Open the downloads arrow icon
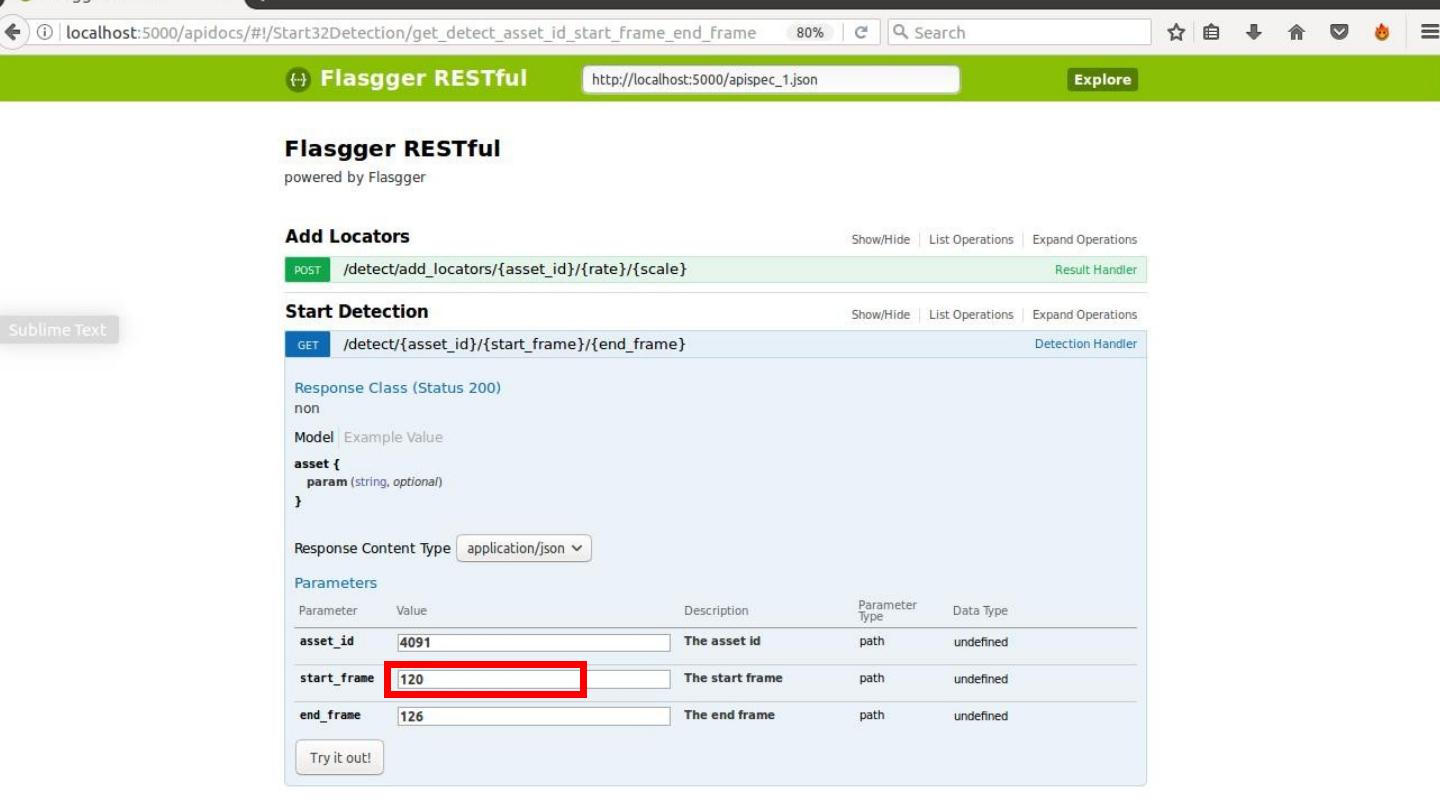Image resolution: width=1440 pixels, height=810 pixels. pos(1253,32)
